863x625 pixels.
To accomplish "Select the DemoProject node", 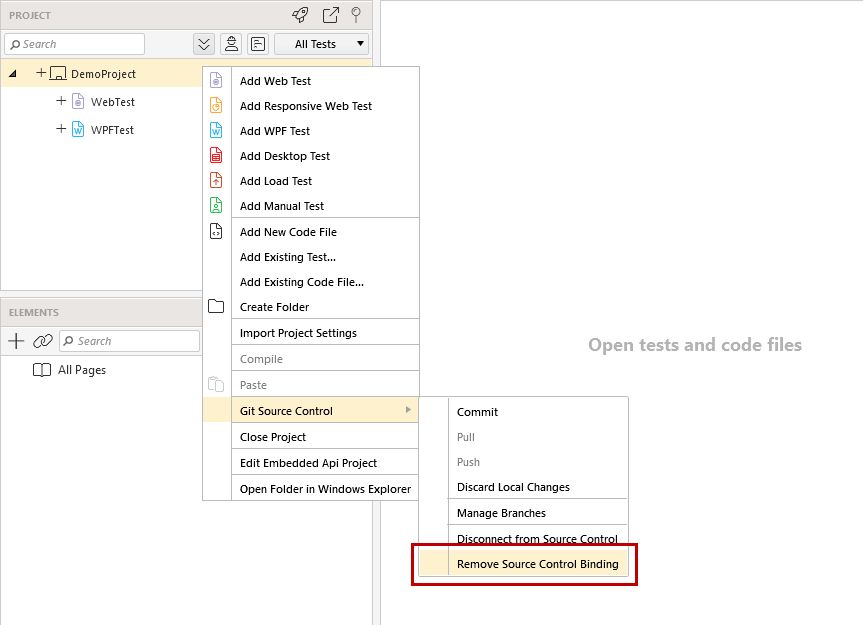I will coord(101,74).
